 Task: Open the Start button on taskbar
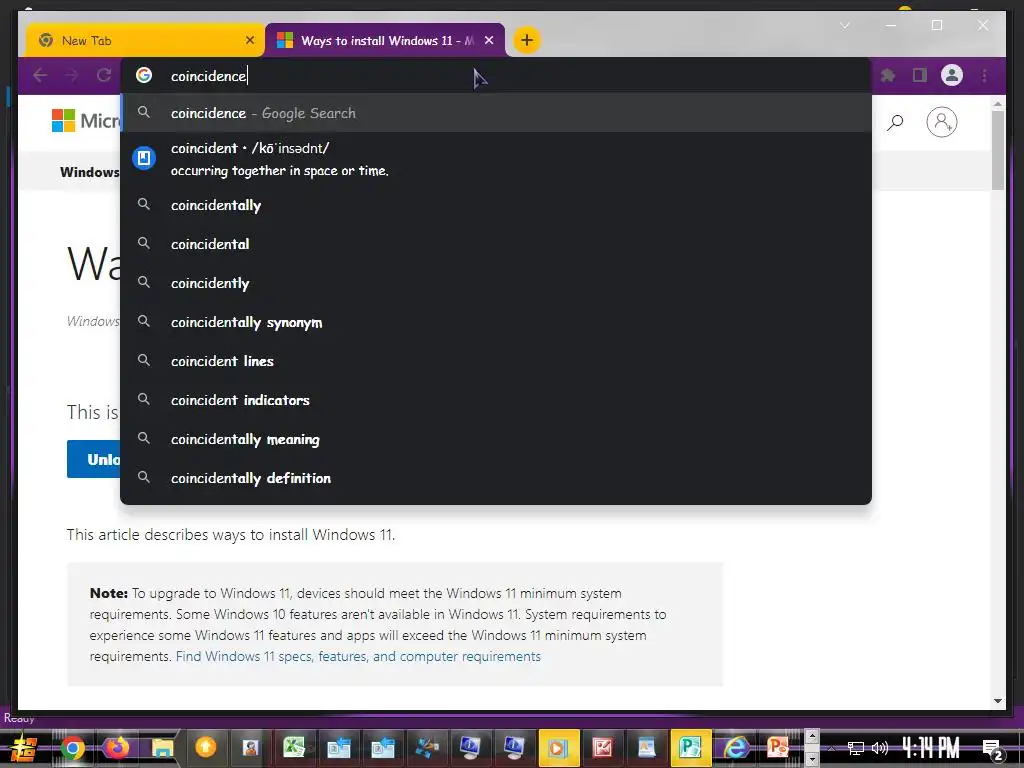[24, 748]
